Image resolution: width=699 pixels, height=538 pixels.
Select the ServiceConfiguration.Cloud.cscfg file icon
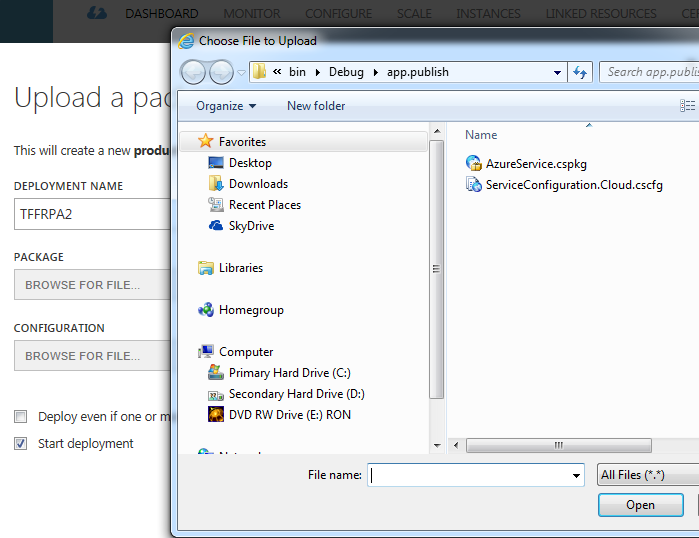pyautogui.click(x=474, y=185)
